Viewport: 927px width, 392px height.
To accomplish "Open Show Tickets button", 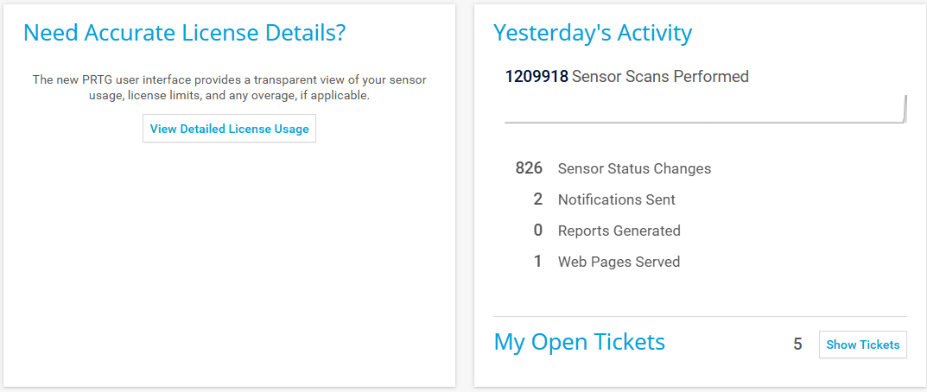I will (863, 345).
